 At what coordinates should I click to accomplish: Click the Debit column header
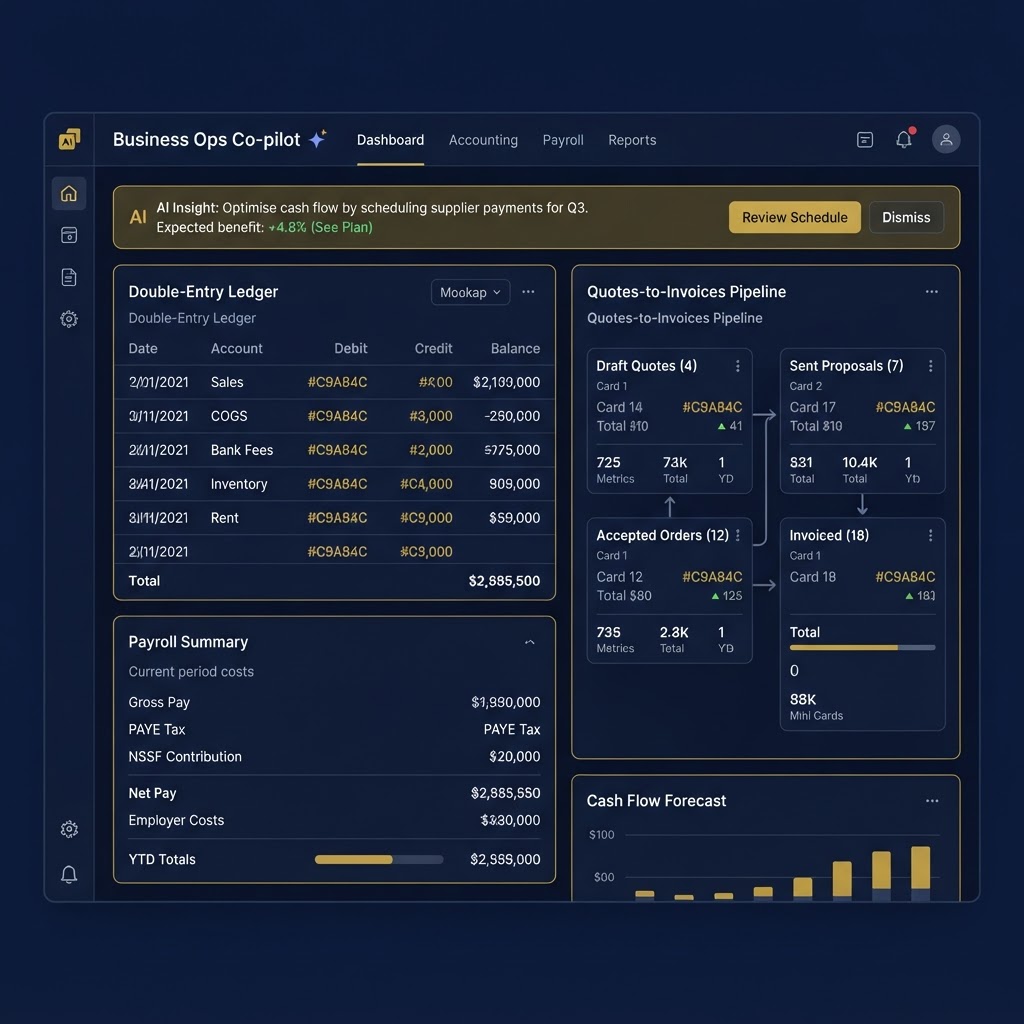coord(351,349)
